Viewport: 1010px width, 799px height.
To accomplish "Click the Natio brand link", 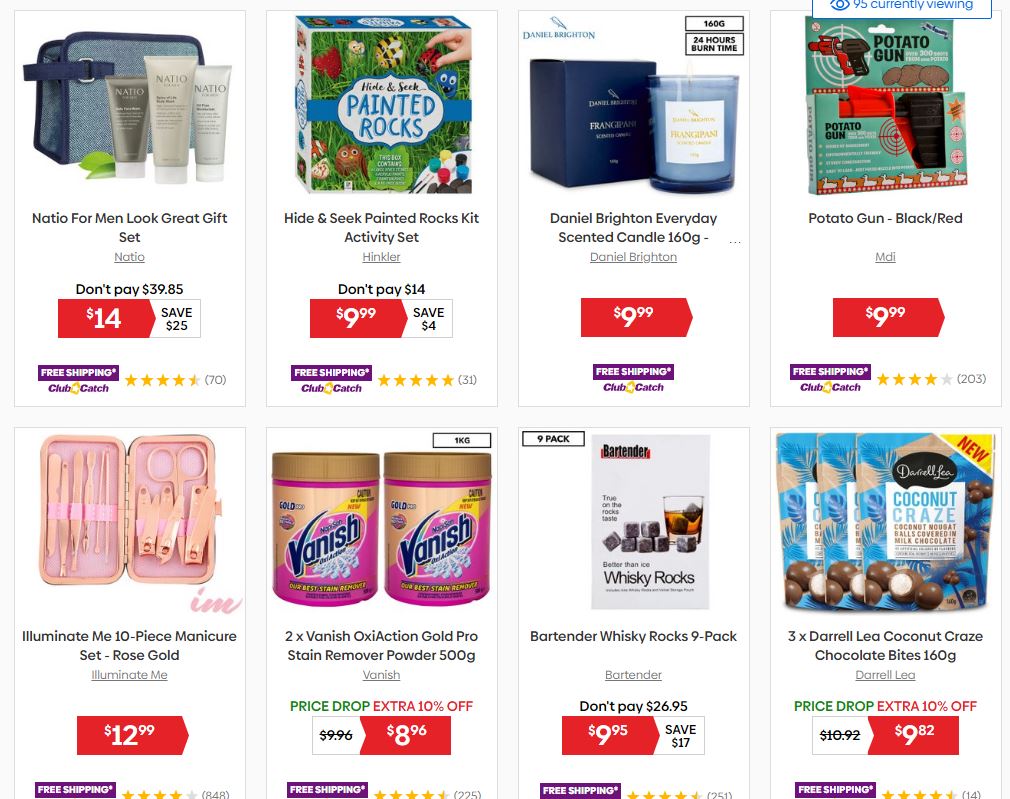I will 129,256.
